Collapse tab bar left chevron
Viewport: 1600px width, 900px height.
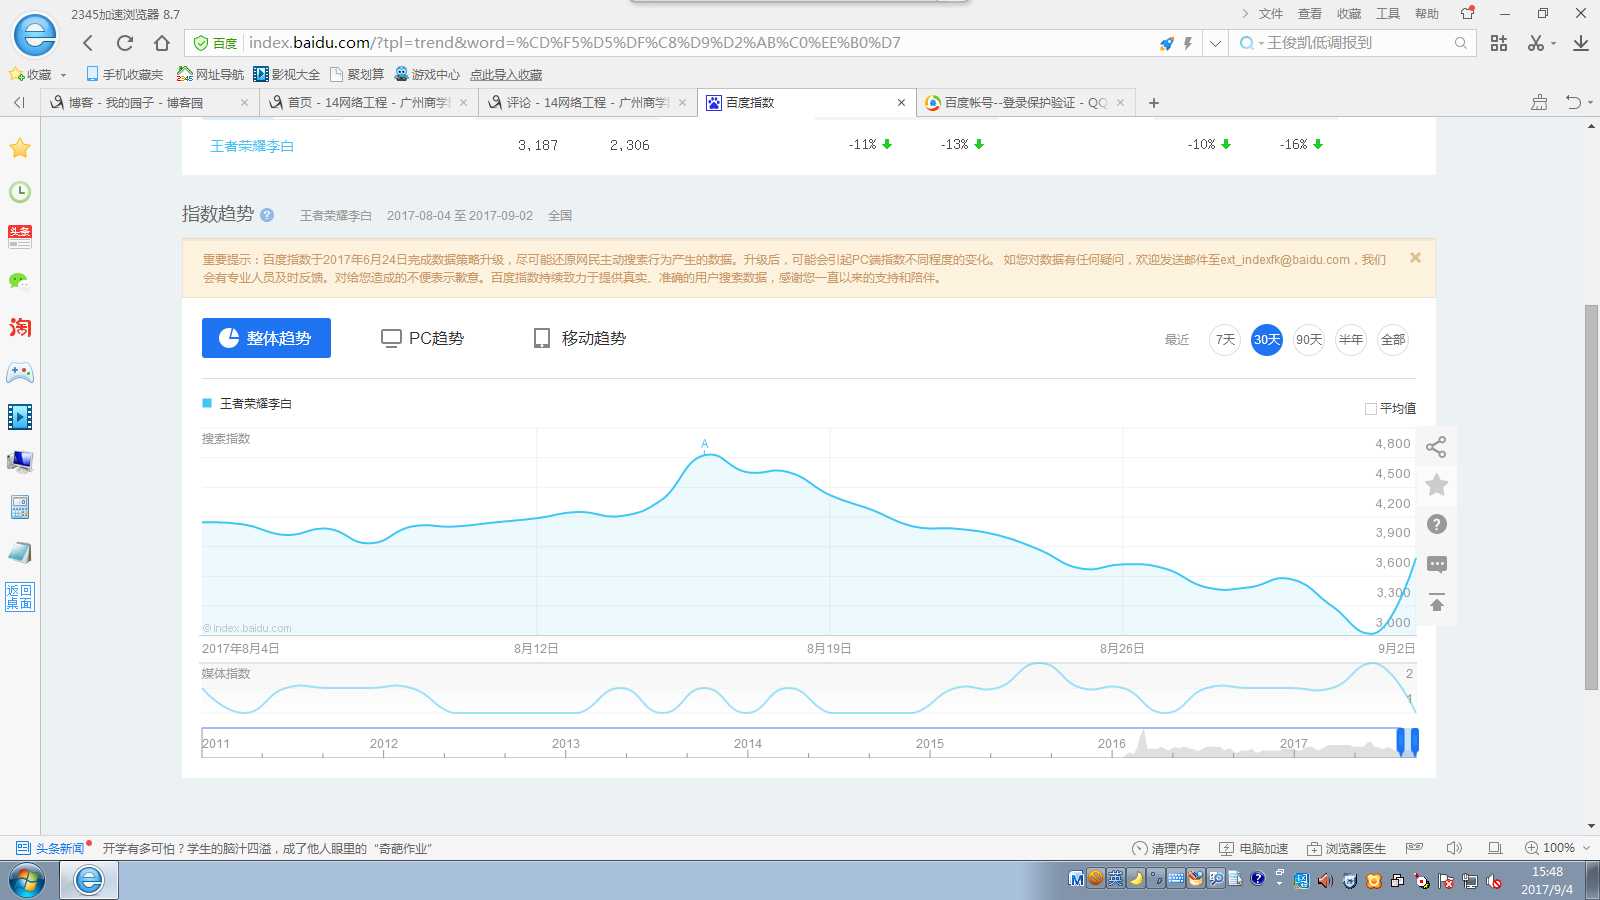coord(19,102)
